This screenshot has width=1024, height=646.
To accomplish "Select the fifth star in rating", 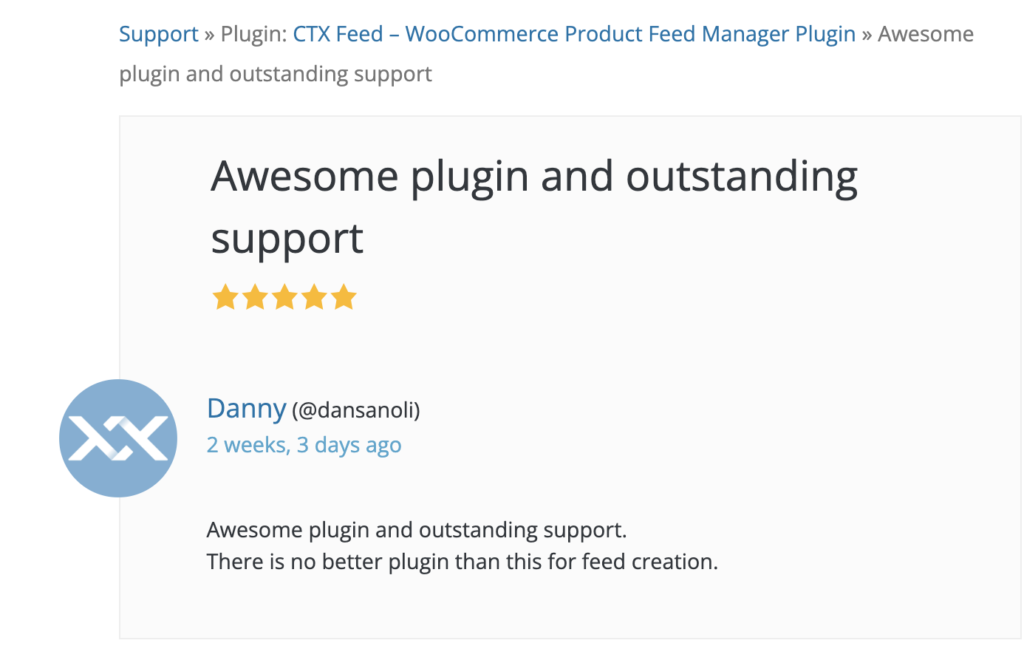I will click(x=344, y=297).
